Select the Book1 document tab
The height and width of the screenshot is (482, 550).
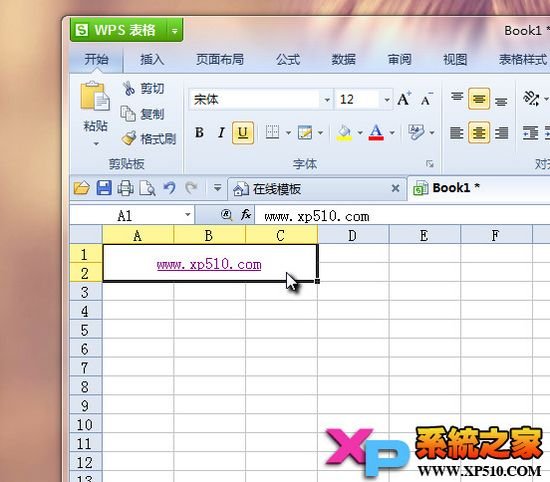click(x=479, y=188)
